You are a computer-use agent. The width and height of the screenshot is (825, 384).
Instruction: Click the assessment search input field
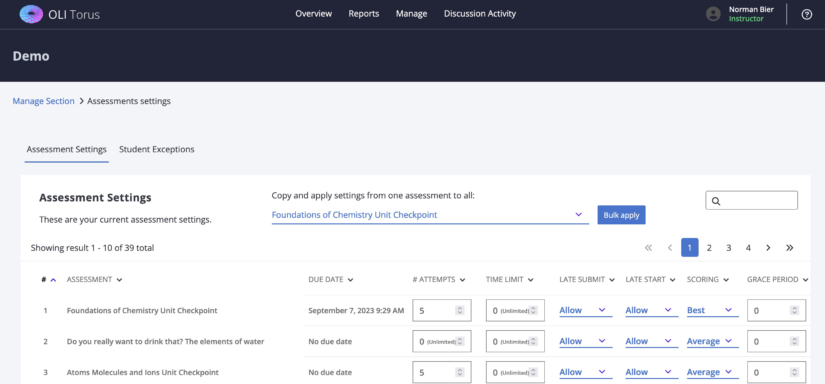[751, 200]
